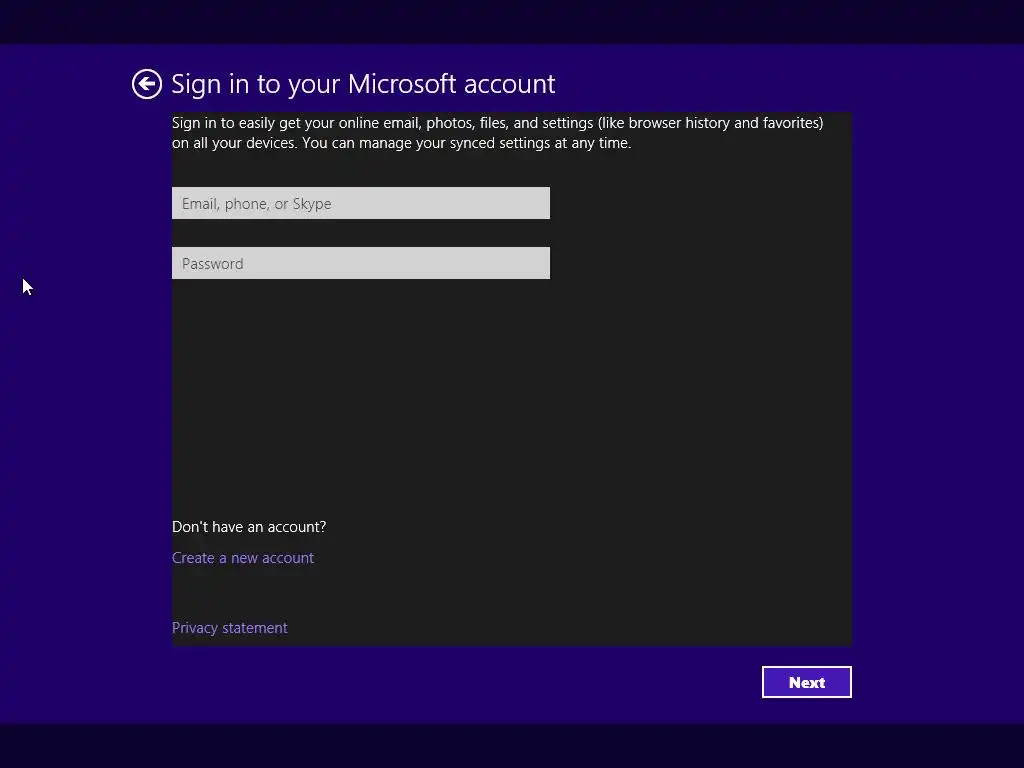Click the "Don't have an account?" text
The image size is (1024, 768).
pos(249,526)
